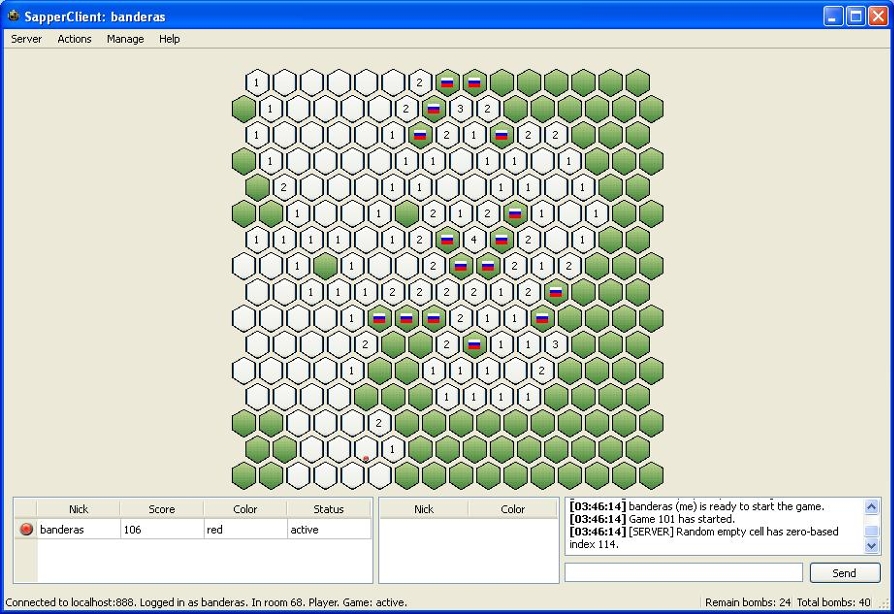894x614 pixels.
Task: Click the 'Game 101 has started' chat line
Action: (652, 519)
